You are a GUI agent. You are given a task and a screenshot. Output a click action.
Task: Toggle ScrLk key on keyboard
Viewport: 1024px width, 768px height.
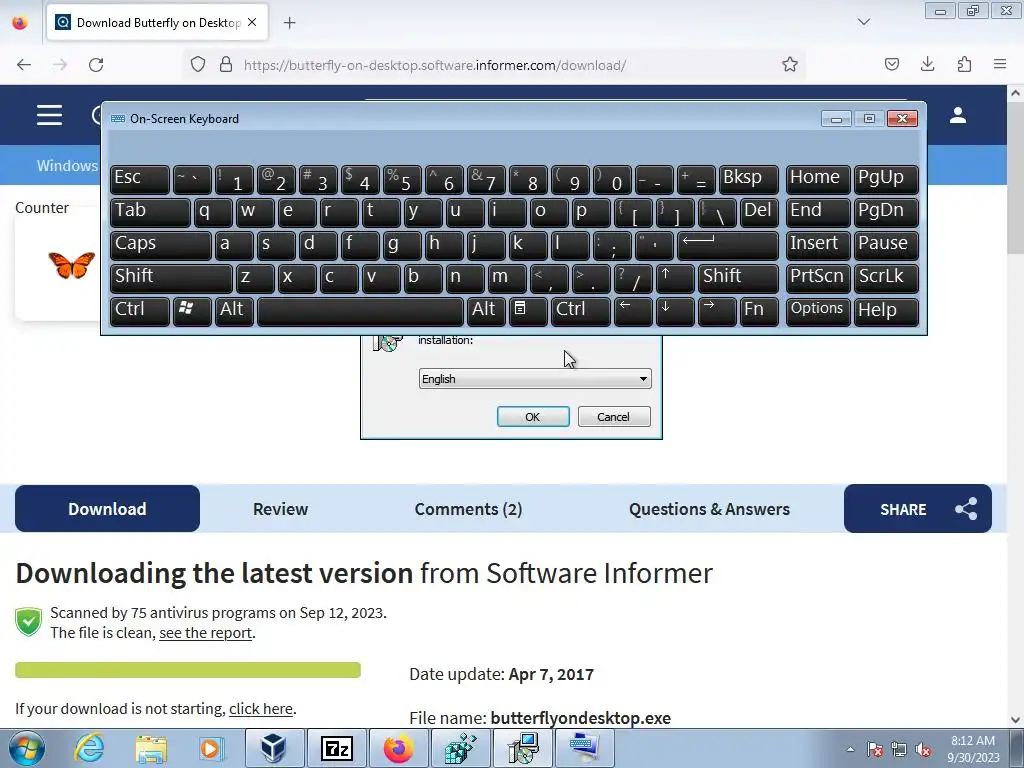(x=886, y=278)
